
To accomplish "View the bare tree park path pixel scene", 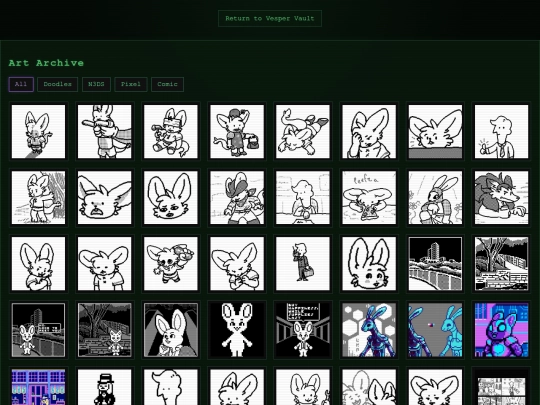I will (501, 264).
